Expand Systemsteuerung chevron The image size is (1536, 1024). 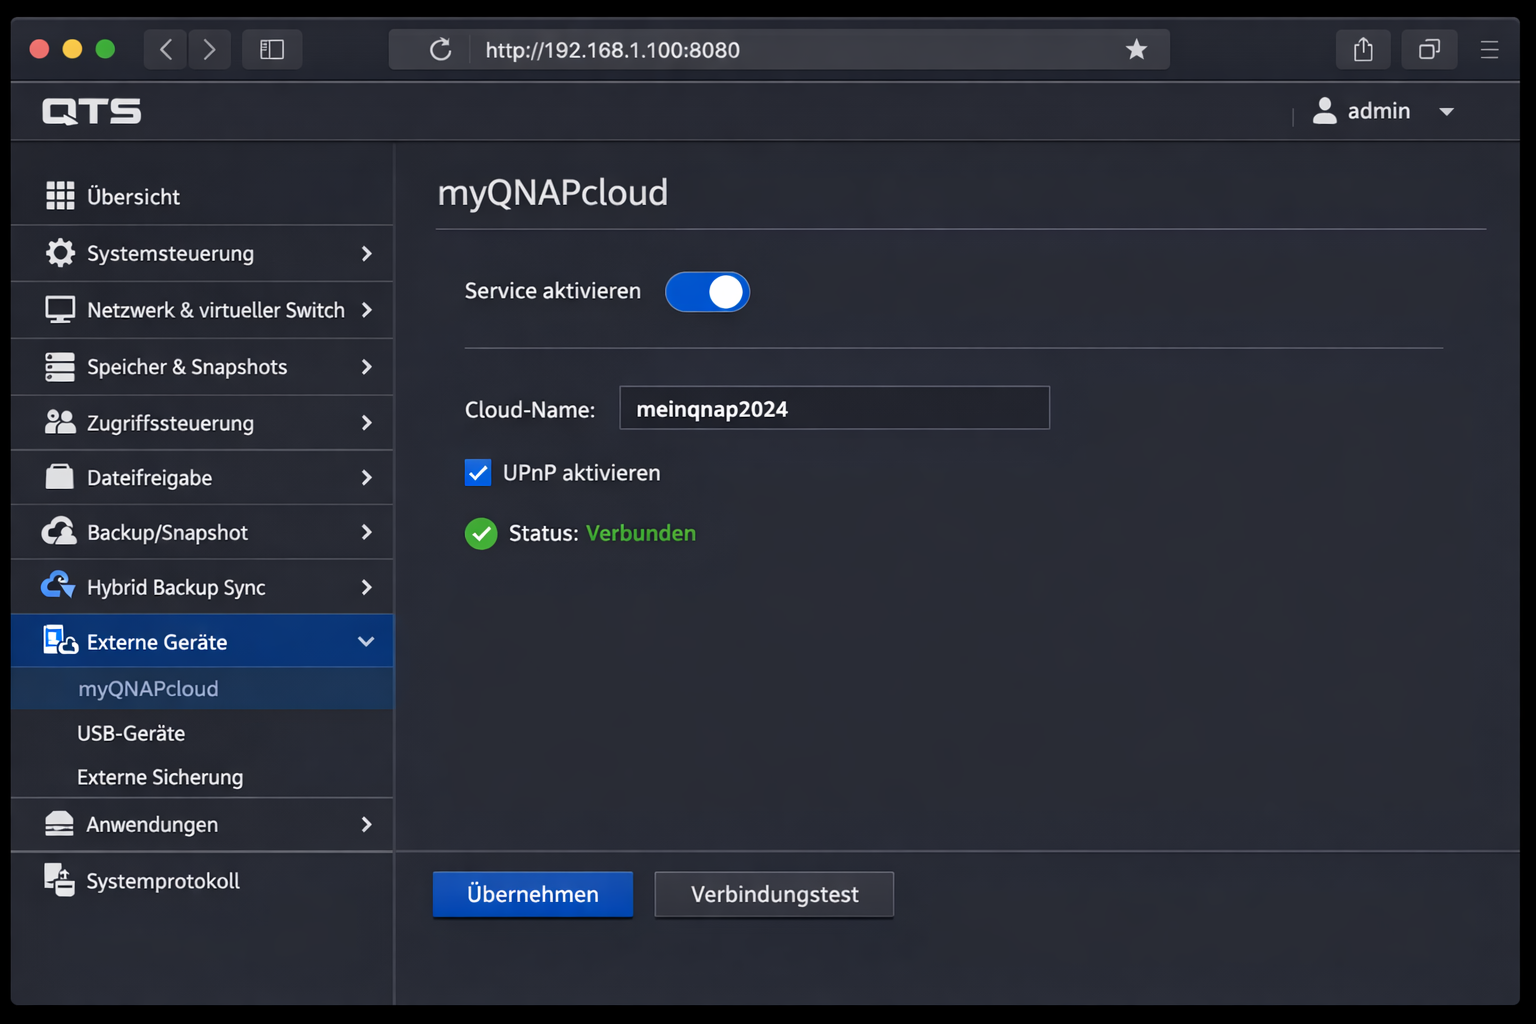367,254
